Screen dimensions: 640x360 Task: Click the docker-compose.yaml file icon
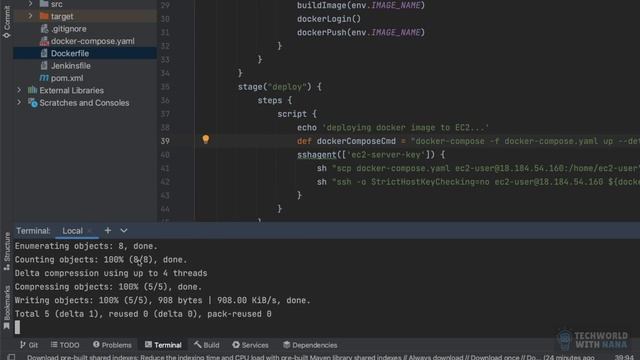[44, 41]
